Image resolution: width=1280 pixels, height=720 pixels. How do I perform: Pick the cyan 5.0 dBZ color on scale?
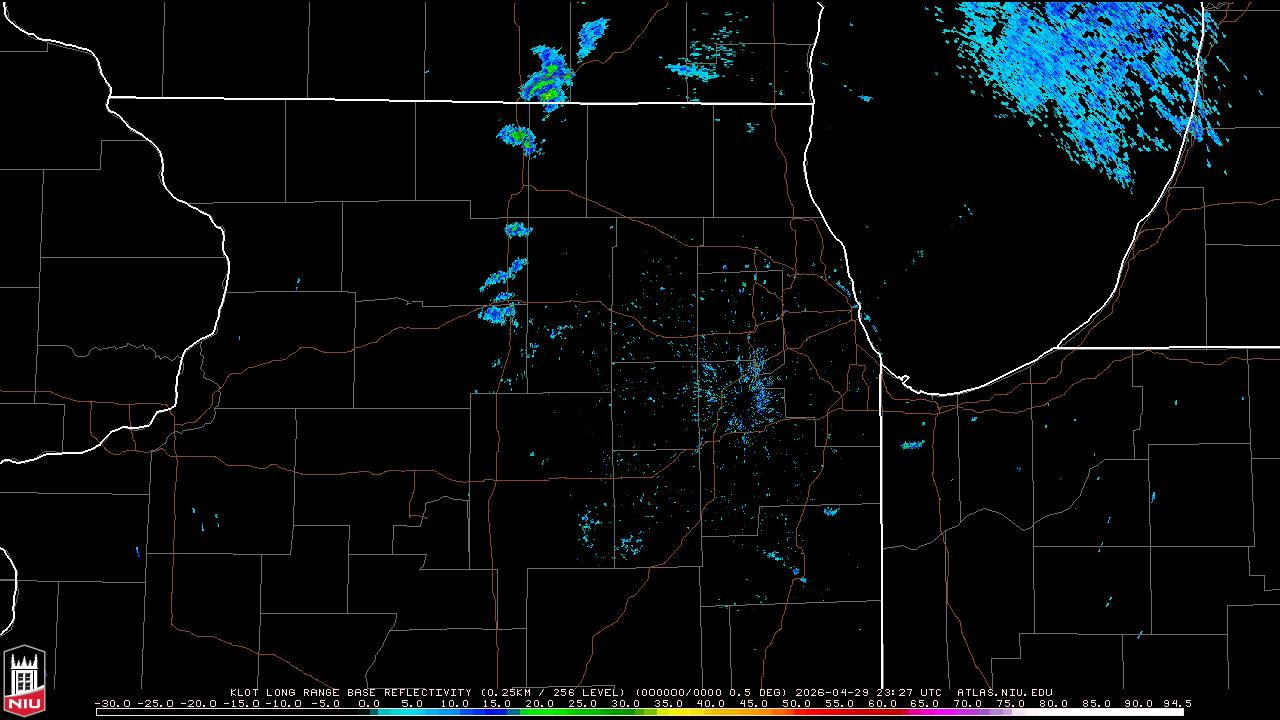pos(412,712)
